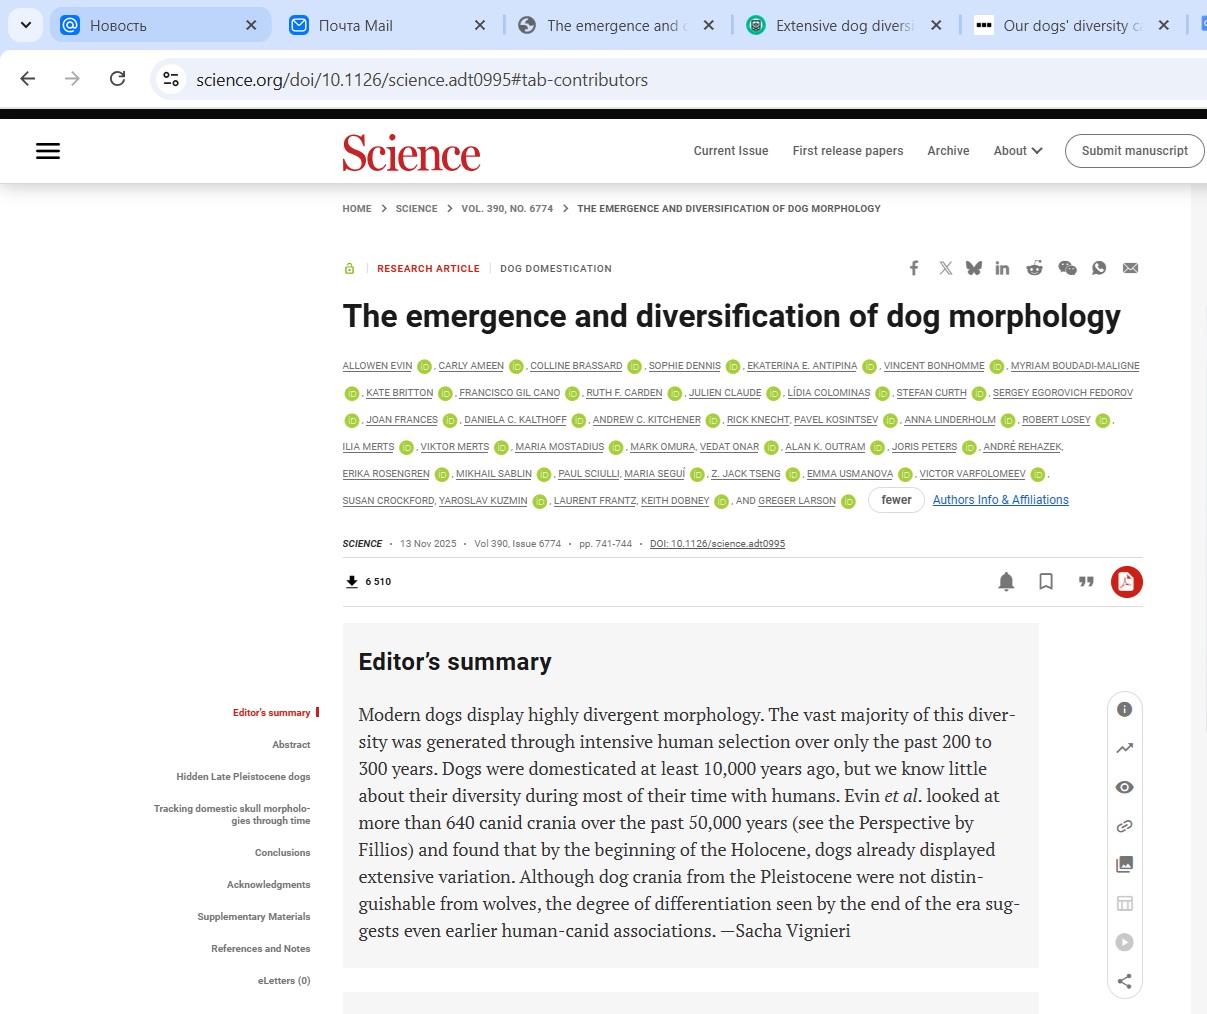Share article on LinkedIn
The width and height of the screenshot is (1207, 1014).
pos(1002,268)
